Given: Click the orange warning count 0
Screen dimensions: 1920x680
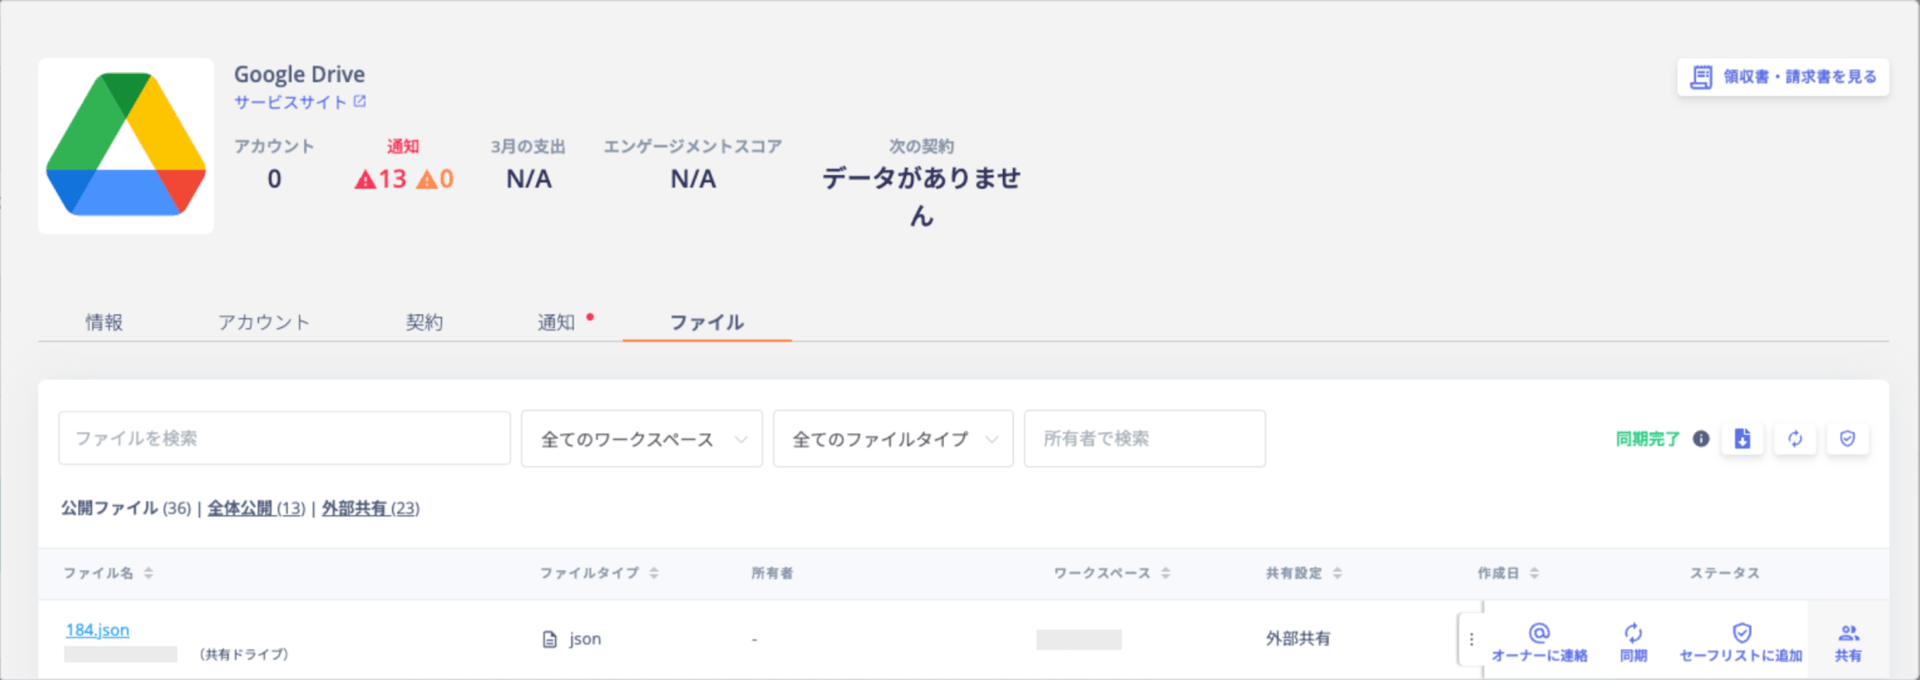Looking at the screenshot, I should click(435, 179).
